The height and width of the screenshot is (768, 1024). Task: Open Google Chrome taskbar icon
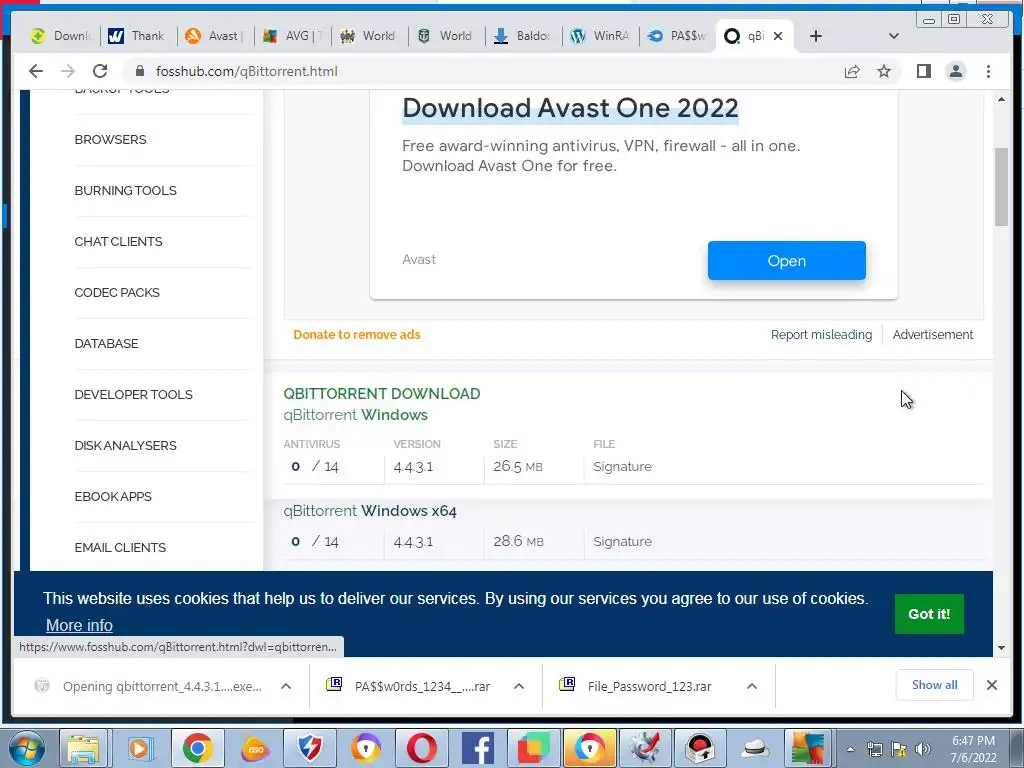(197, 748)
